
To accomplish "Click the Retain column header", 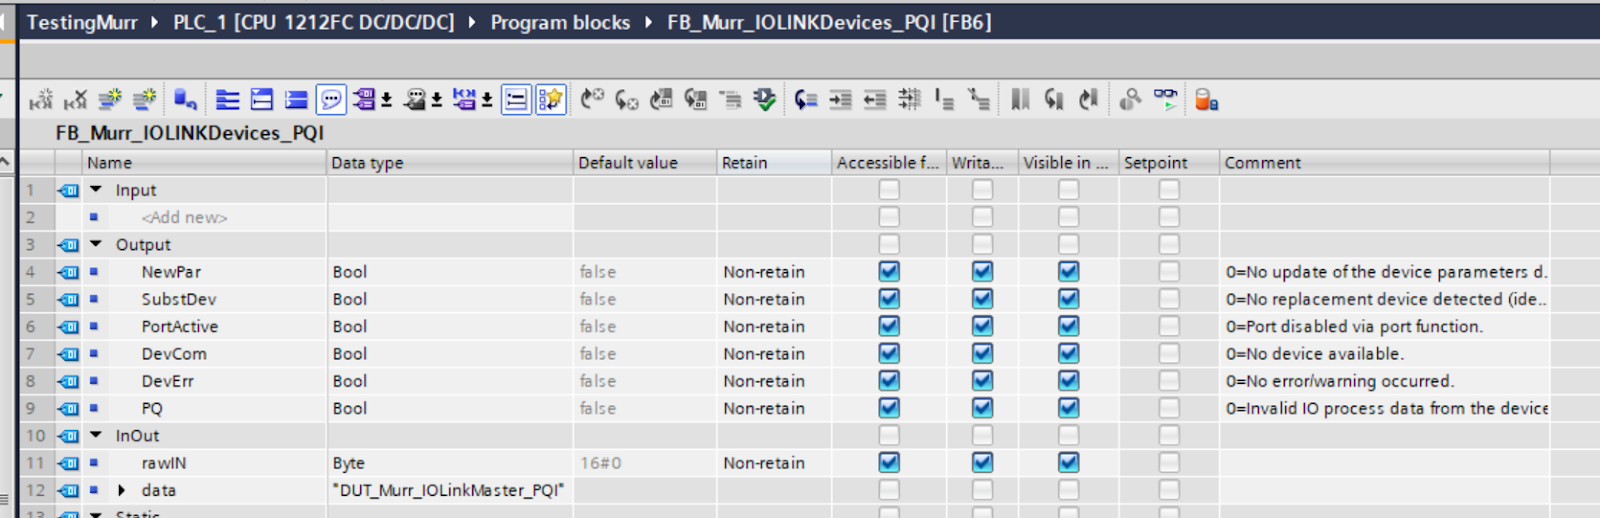I will tap(774, 162).
